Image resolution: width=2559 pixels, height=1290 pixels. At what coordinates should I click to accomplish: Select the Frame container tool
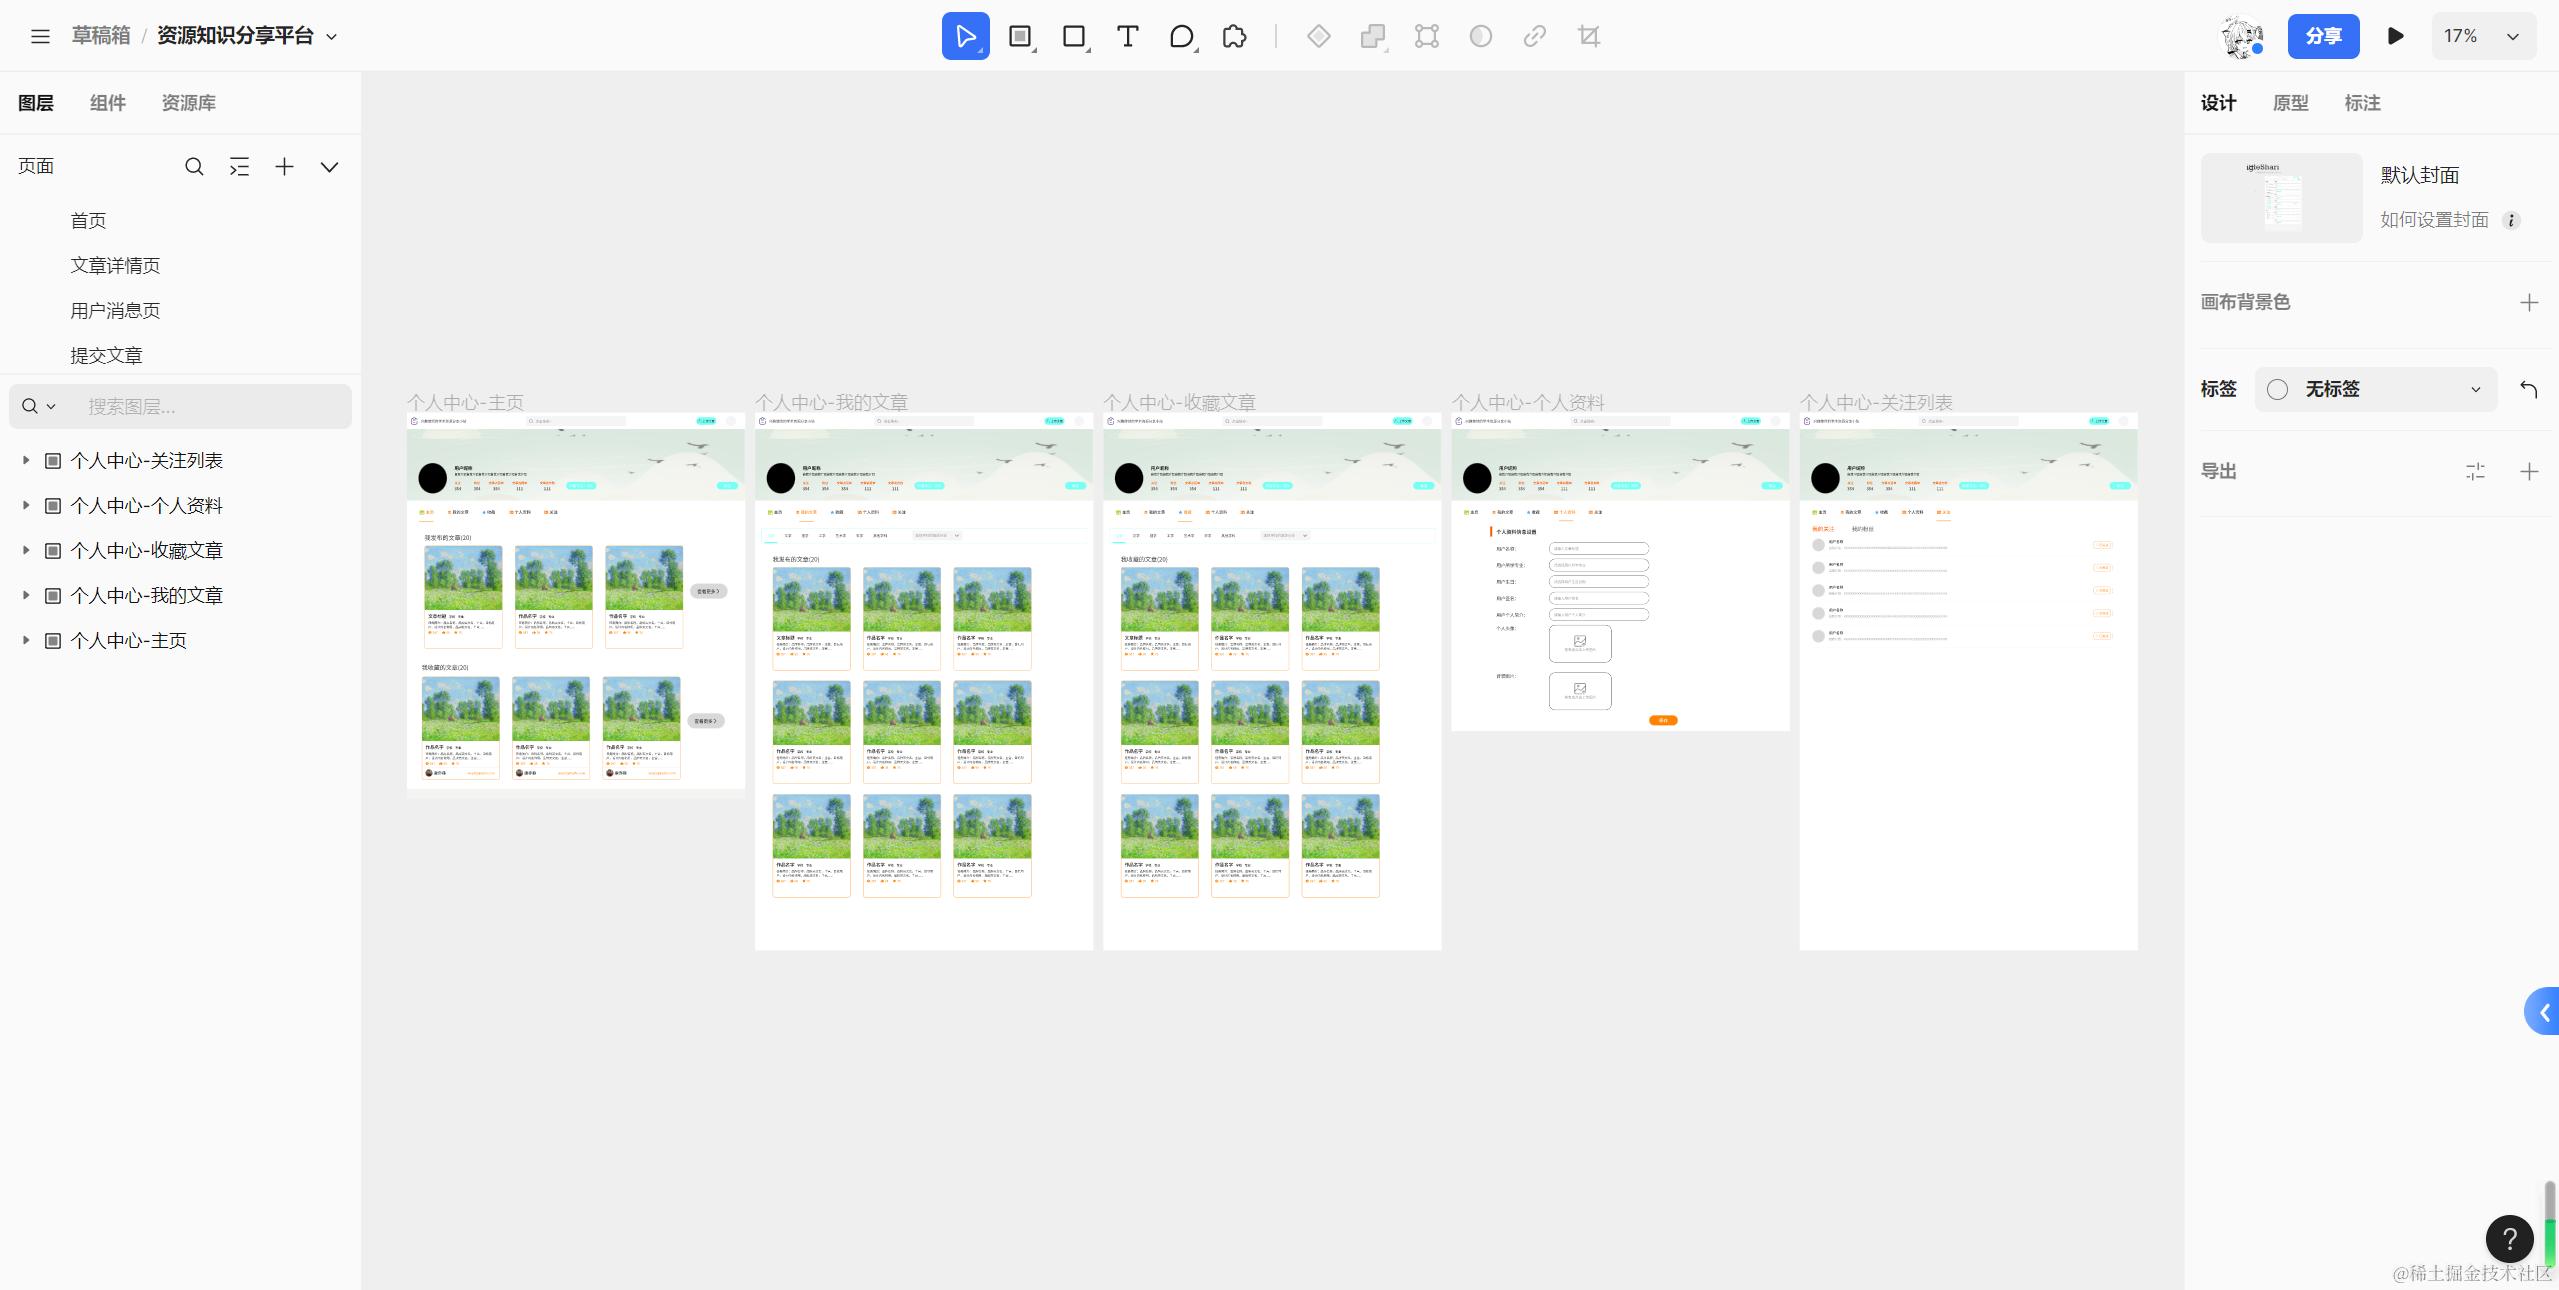[x=1019, y=37]
